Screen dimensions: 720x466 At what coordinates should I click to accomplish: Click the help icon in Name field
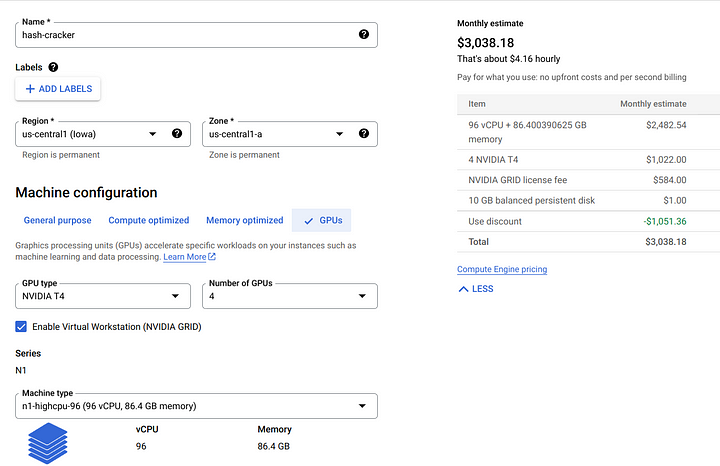364,34
